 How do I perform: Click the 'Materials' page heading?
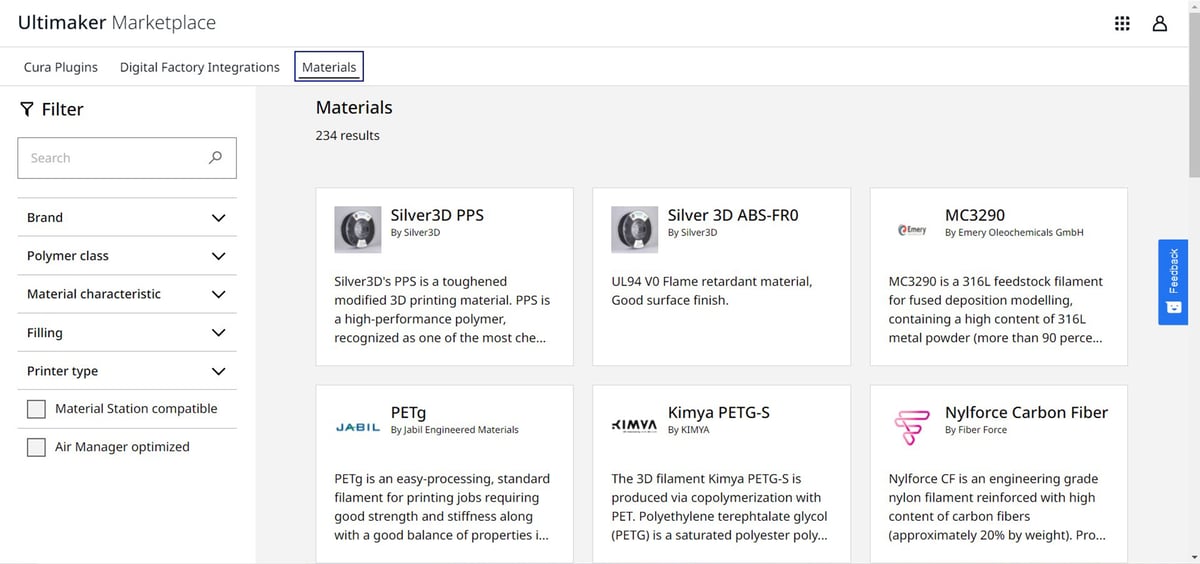coord(354,107)
